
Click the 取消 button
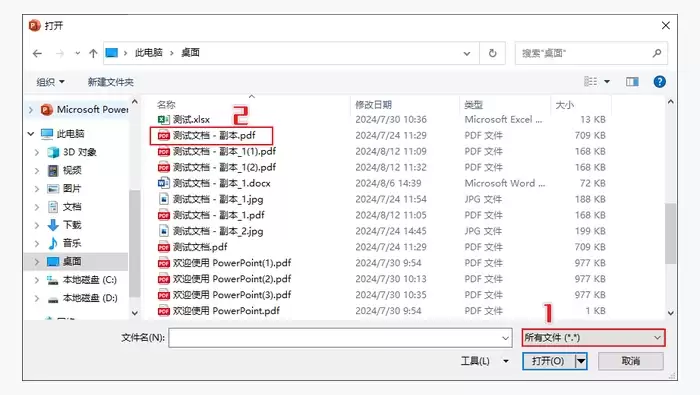pyautogui.click(x=630, y=361)
